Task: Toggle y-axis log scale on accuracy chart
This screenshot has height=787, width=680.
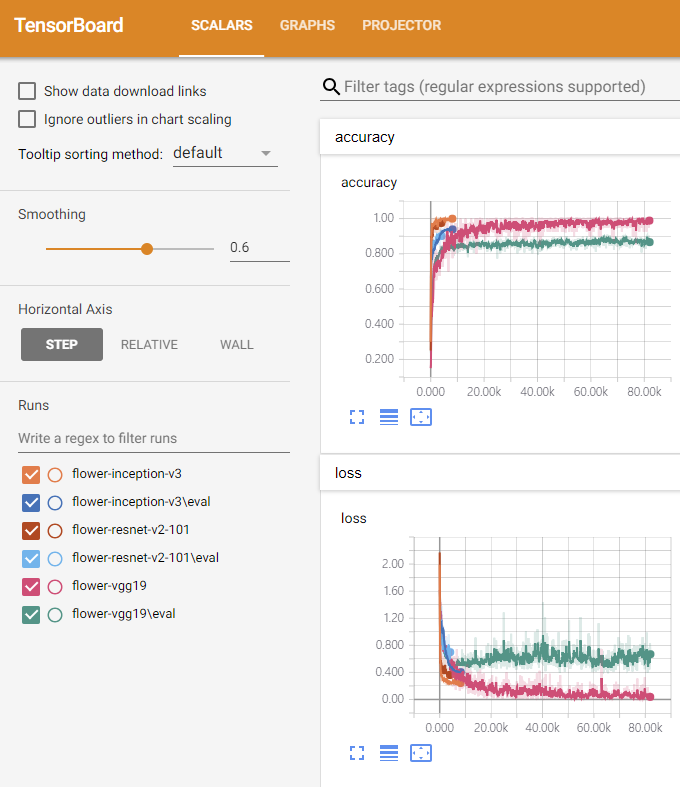Action: (x=389, y=417)
